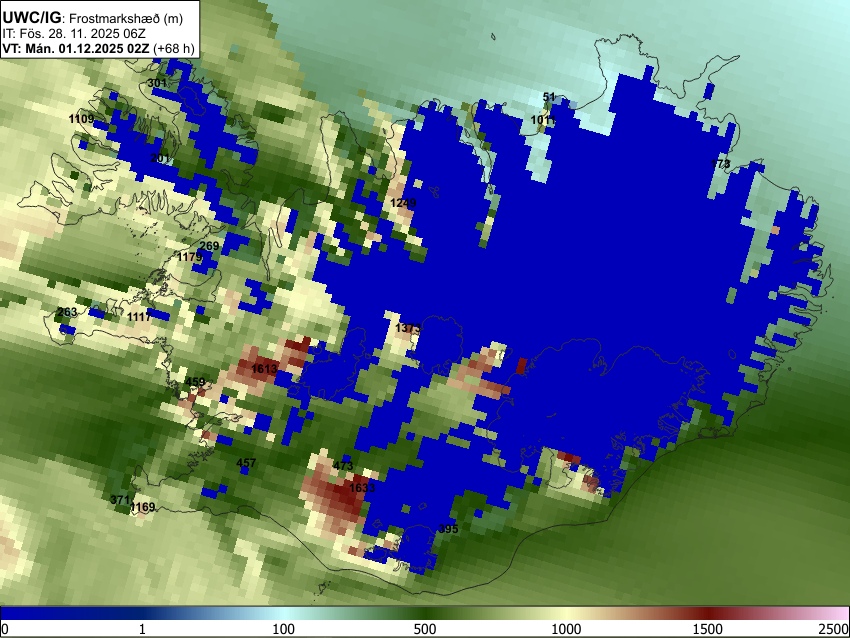Image resolution: width=850 pixels, height=638 pixels.
Task: Click the legend tick label "1500"
Action: pyautogui.click(x=708, y=629)
